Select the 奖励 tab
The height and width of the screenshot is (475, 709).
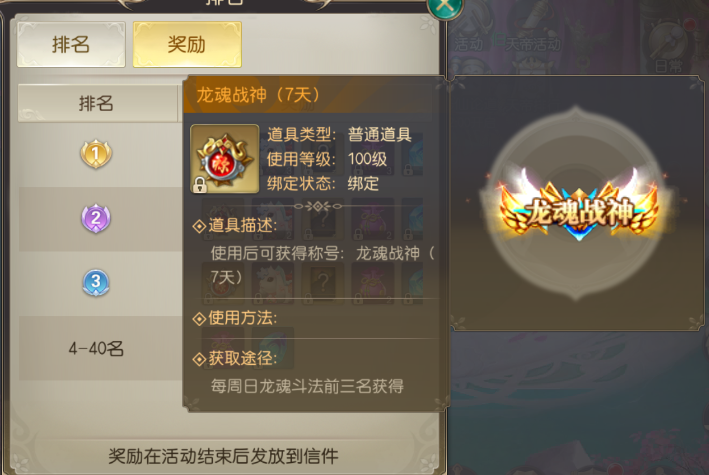(x=187, y=45)
